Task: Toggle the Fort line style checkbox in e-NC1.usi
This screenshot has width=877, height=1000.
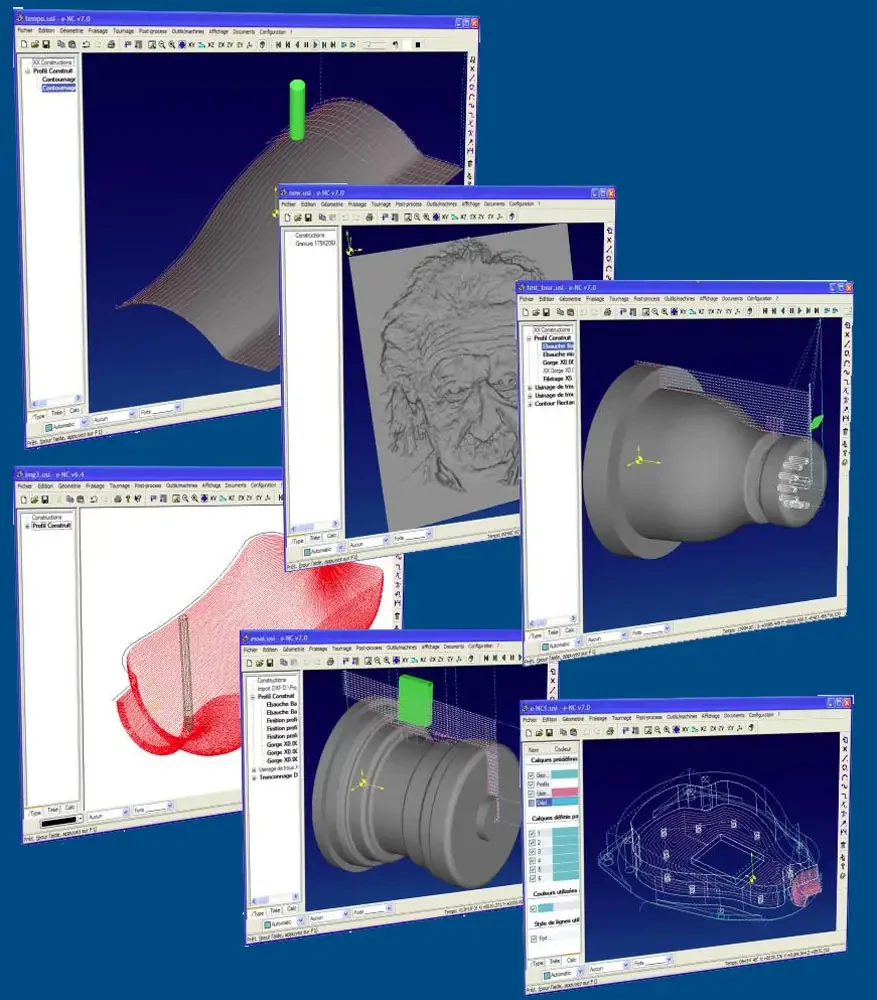Action: 534,939
